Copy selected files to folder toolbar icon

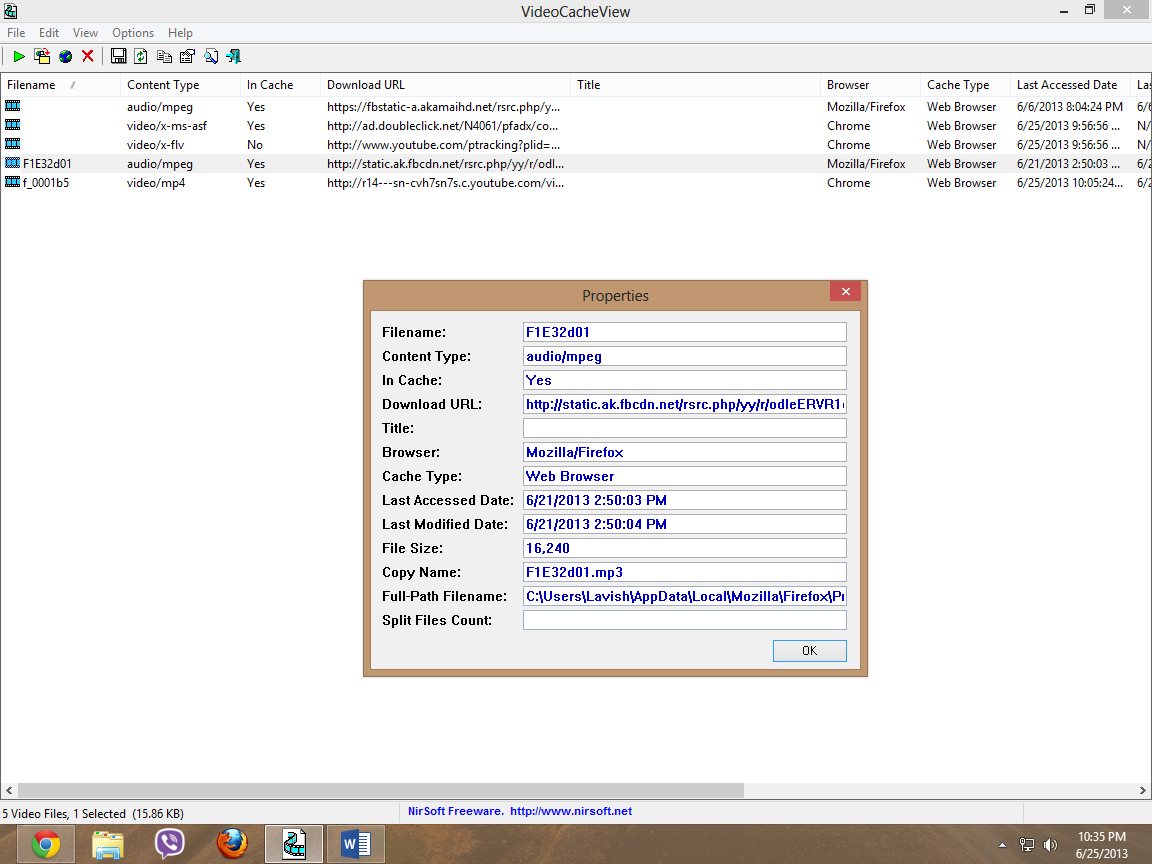point(42,56)
